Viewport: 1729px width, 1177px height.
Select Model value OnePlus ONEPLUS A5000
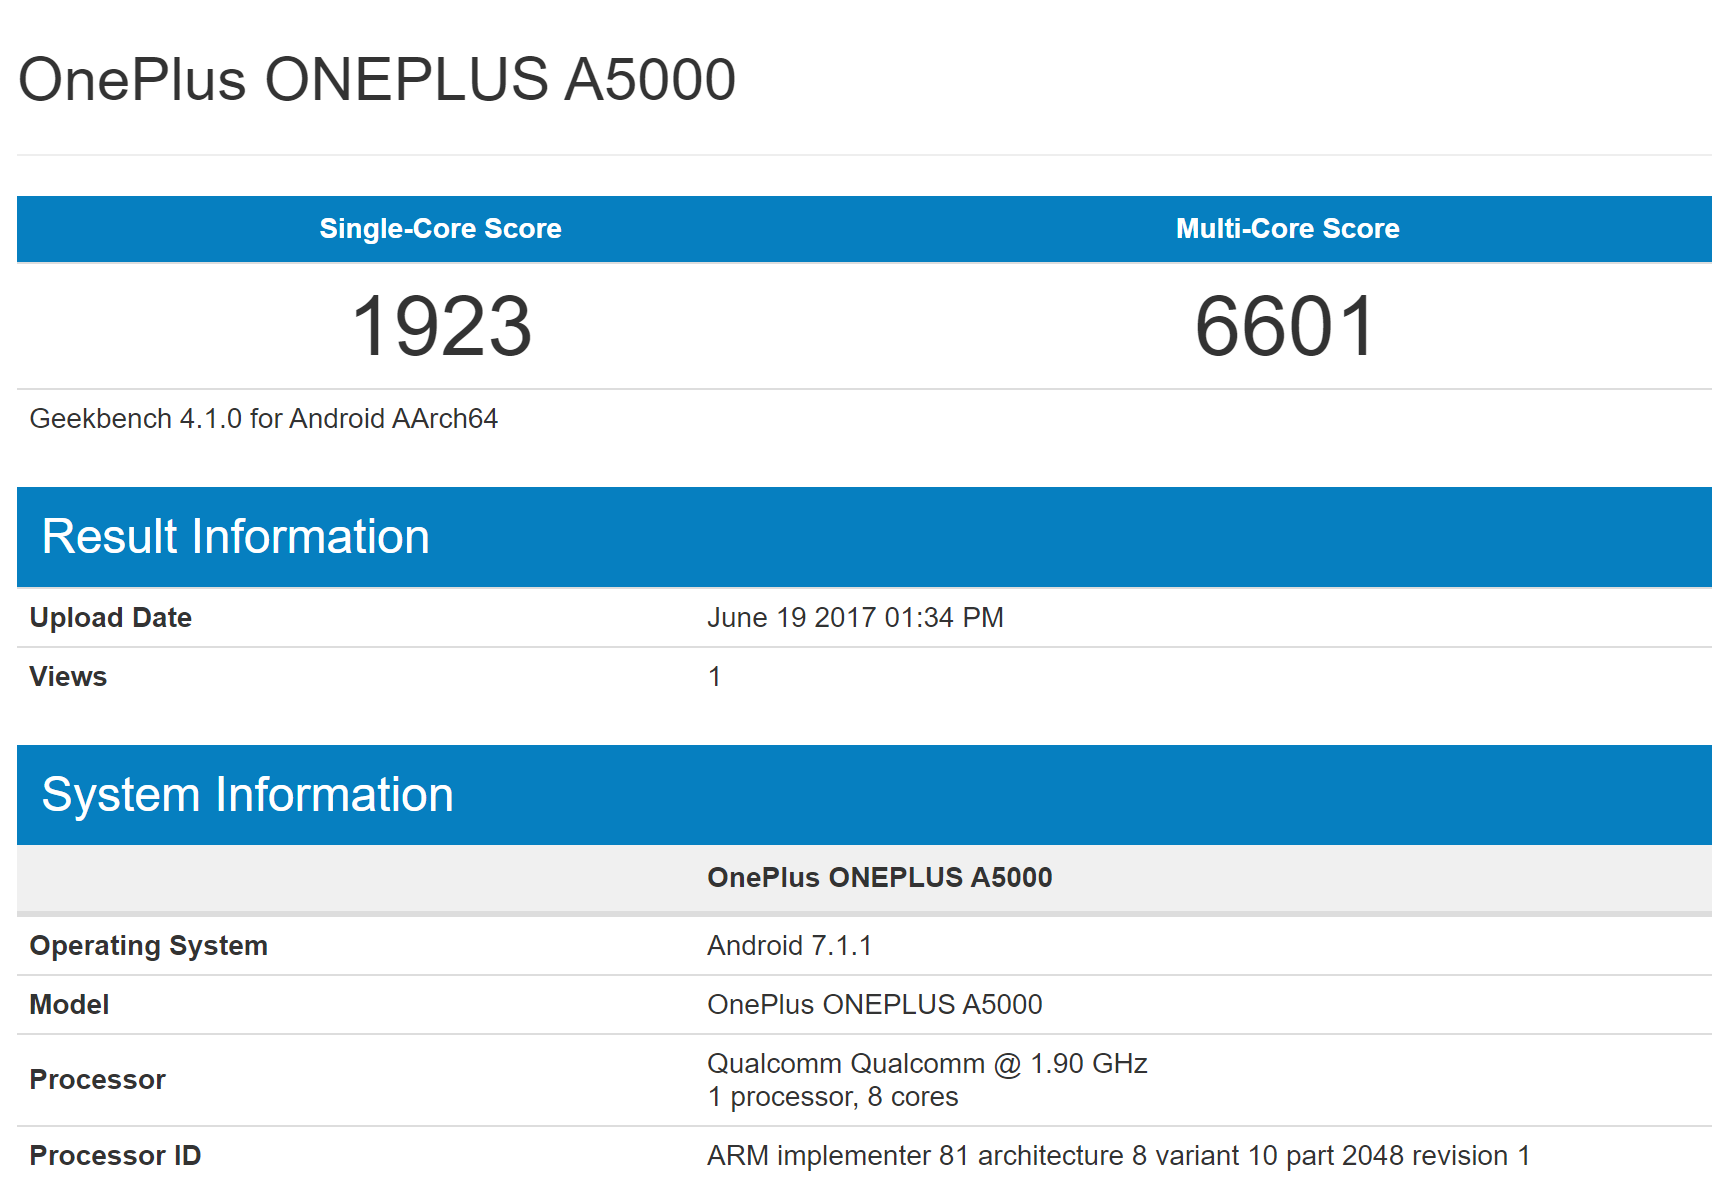coord(875,1005)
